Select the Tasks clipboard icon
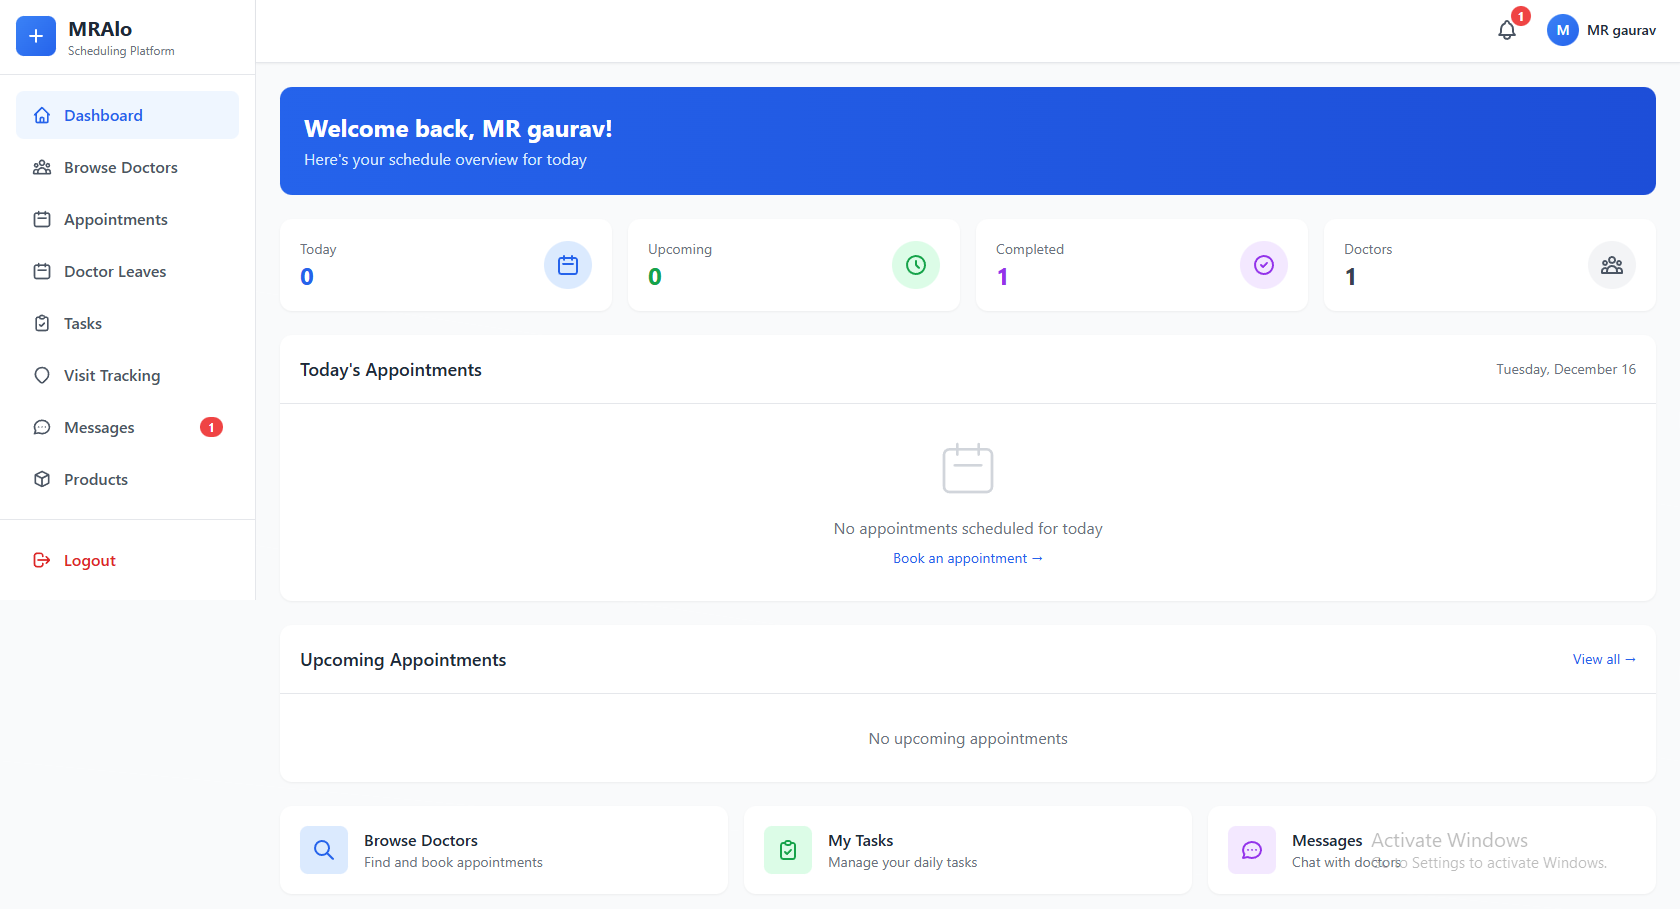Viewport: 1680px width, 909px height. coord(42,323)
